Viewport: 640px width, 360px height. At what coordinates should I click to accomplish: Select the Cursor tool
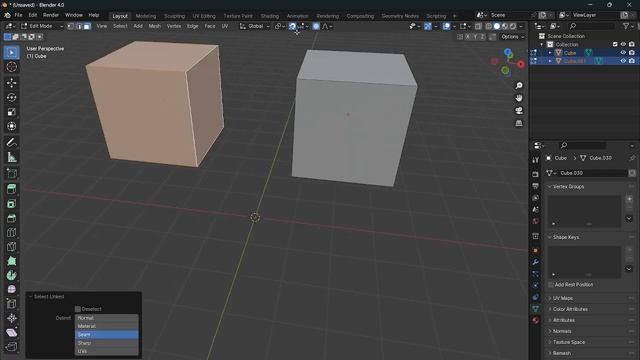11,67
